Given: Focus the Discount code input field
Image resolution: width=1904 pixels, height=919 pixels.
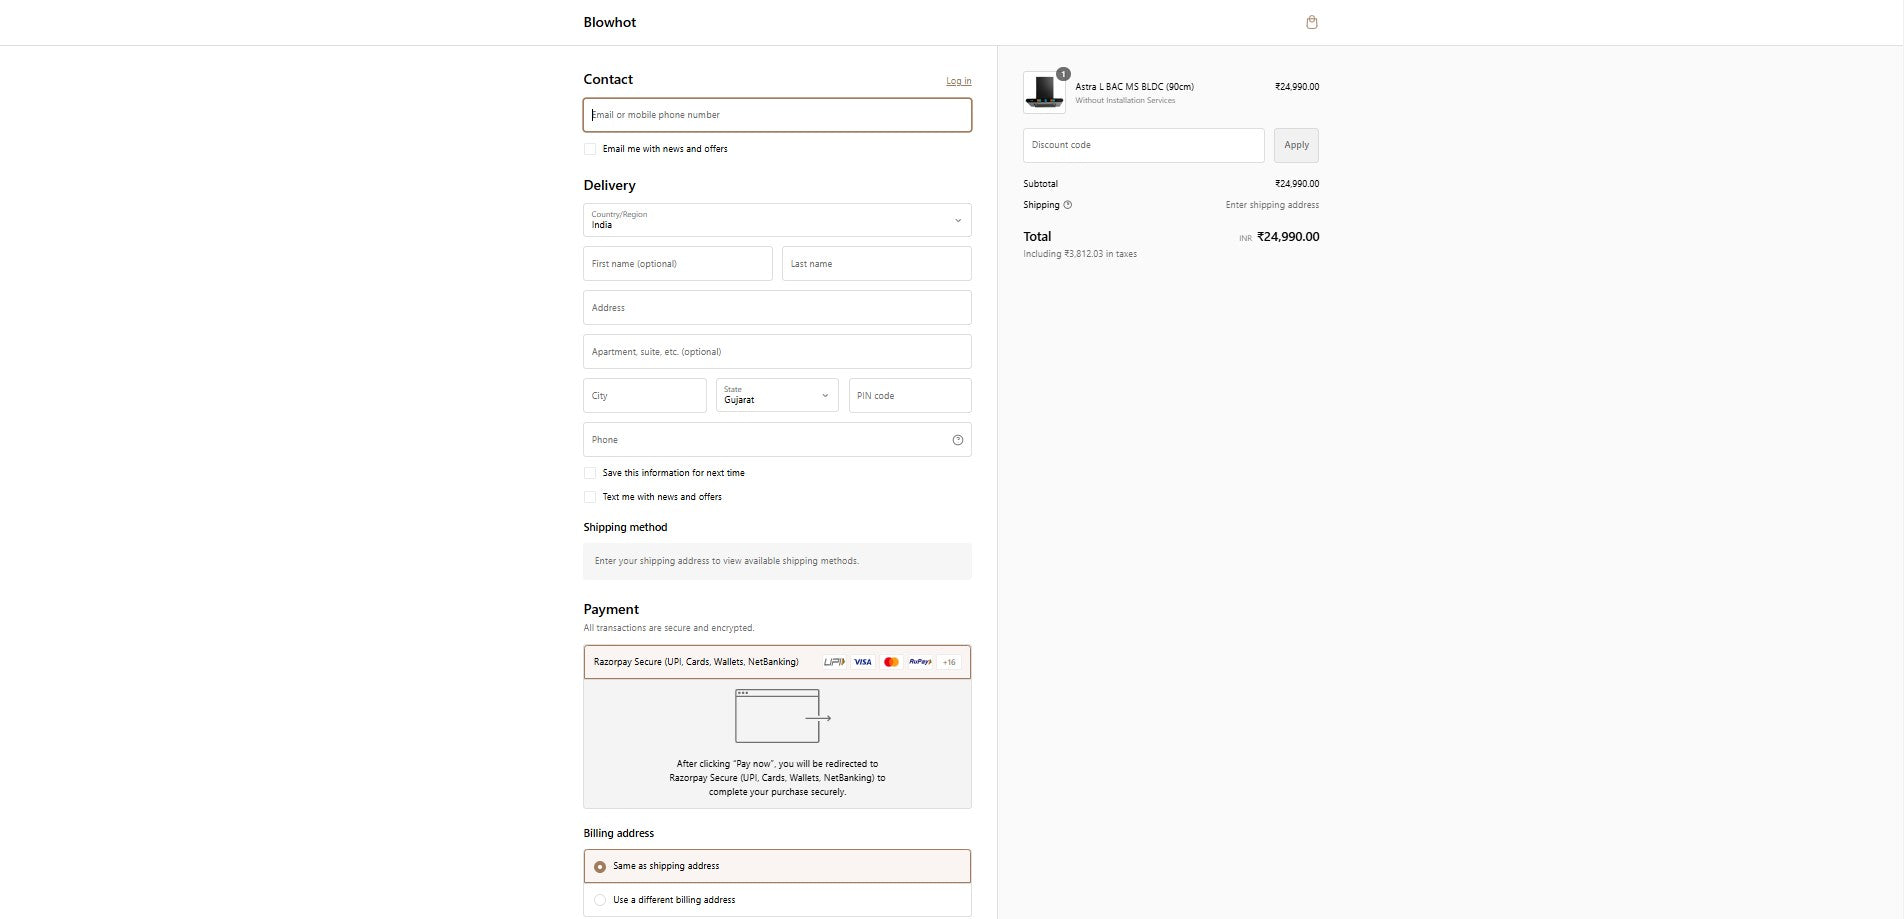Looking at the screenshot, I should [1143, 145].
